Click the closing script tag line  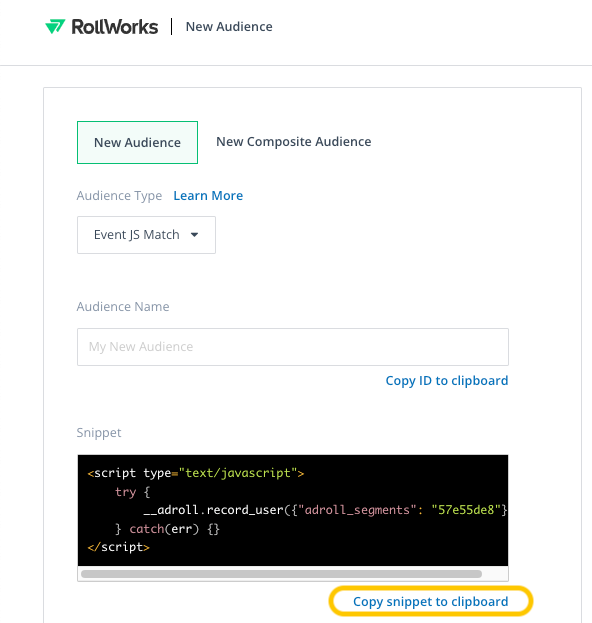point(118,547)
